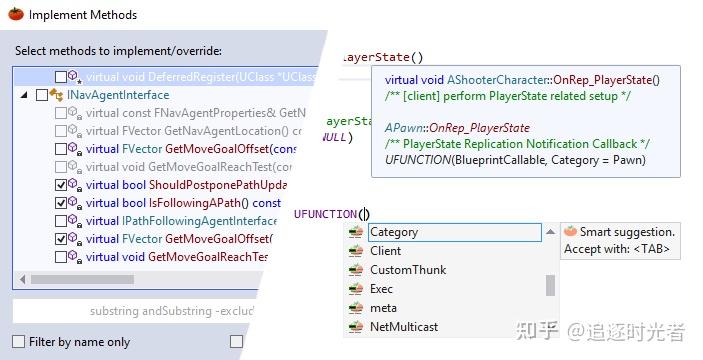Select NetMulticast from the suggestion list
This screenshot has width=703, height=360.
404,327
